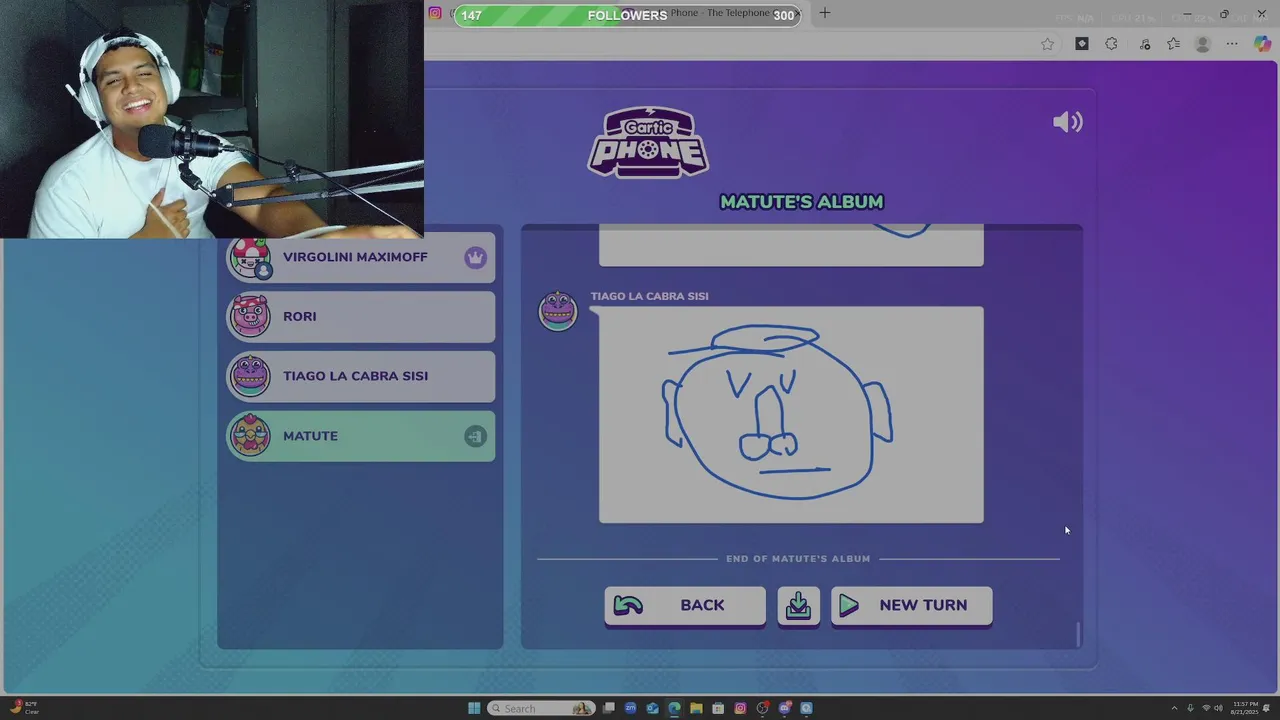This screenshot has height=720, width=1280.
Task: Open Tiago's face drawing in the album
Action: click(791, 415)
